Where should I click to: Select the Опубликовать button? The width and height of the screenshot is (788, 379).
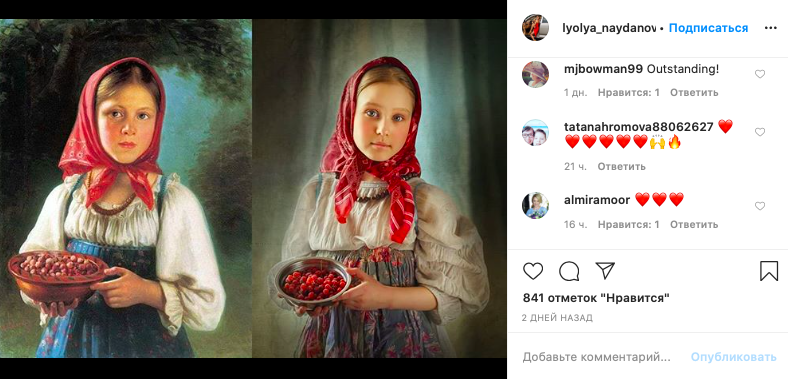[734, 357]
